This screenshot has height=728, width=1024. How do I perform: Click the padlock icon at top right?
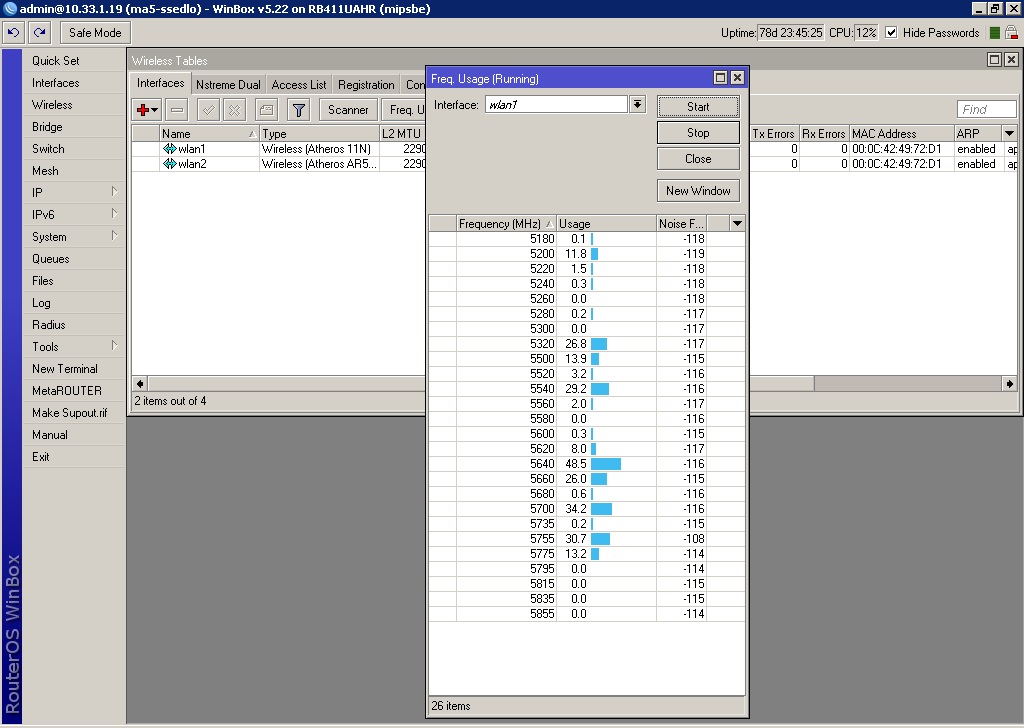pos(1011,33)
